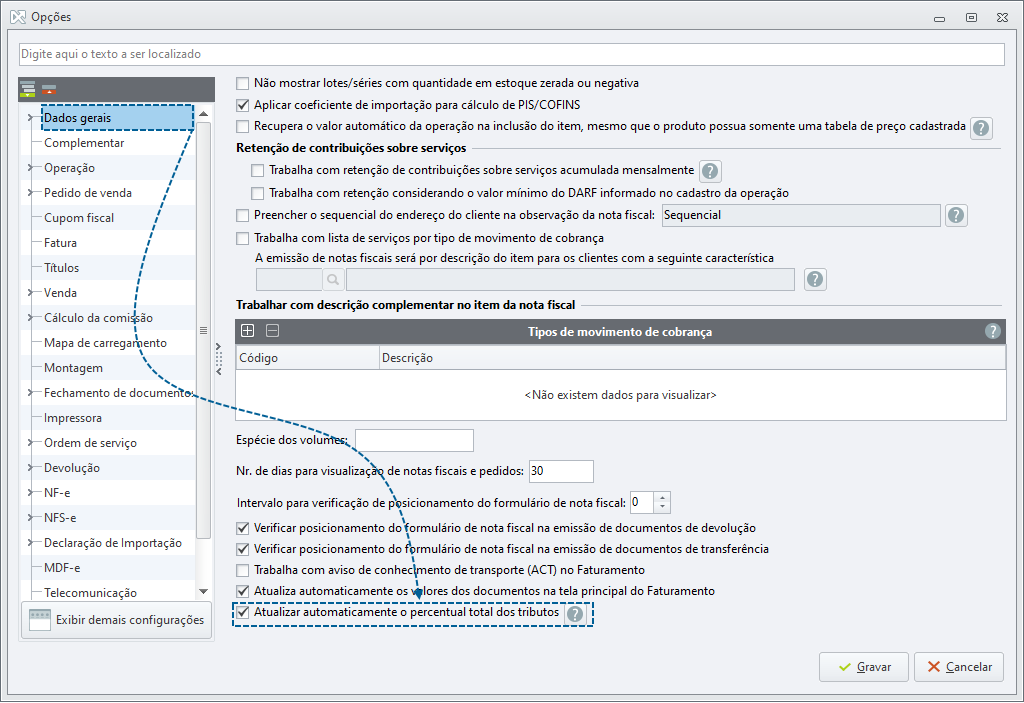
Task: Enable retention considering minimum DARF value
Action: [257, 193]
